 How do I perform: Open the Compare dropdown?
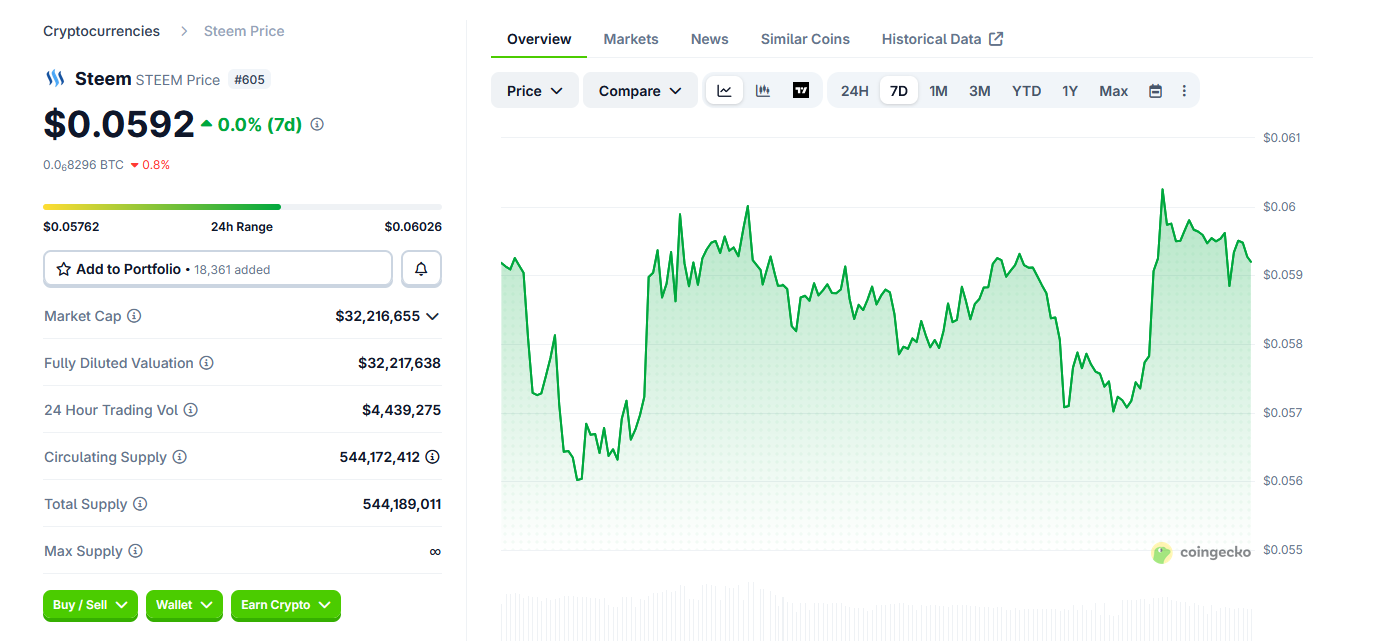coord(640,91)
